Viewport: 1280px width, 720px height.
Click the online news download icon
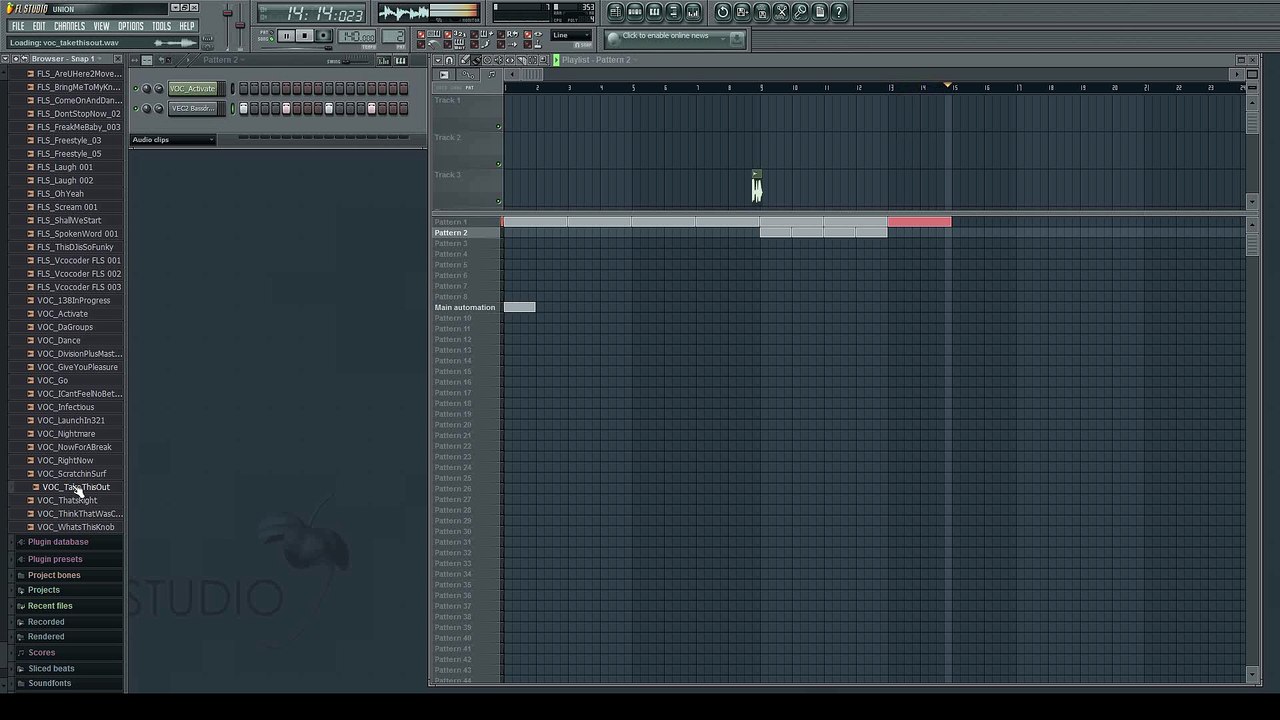(x=737, y=38)
